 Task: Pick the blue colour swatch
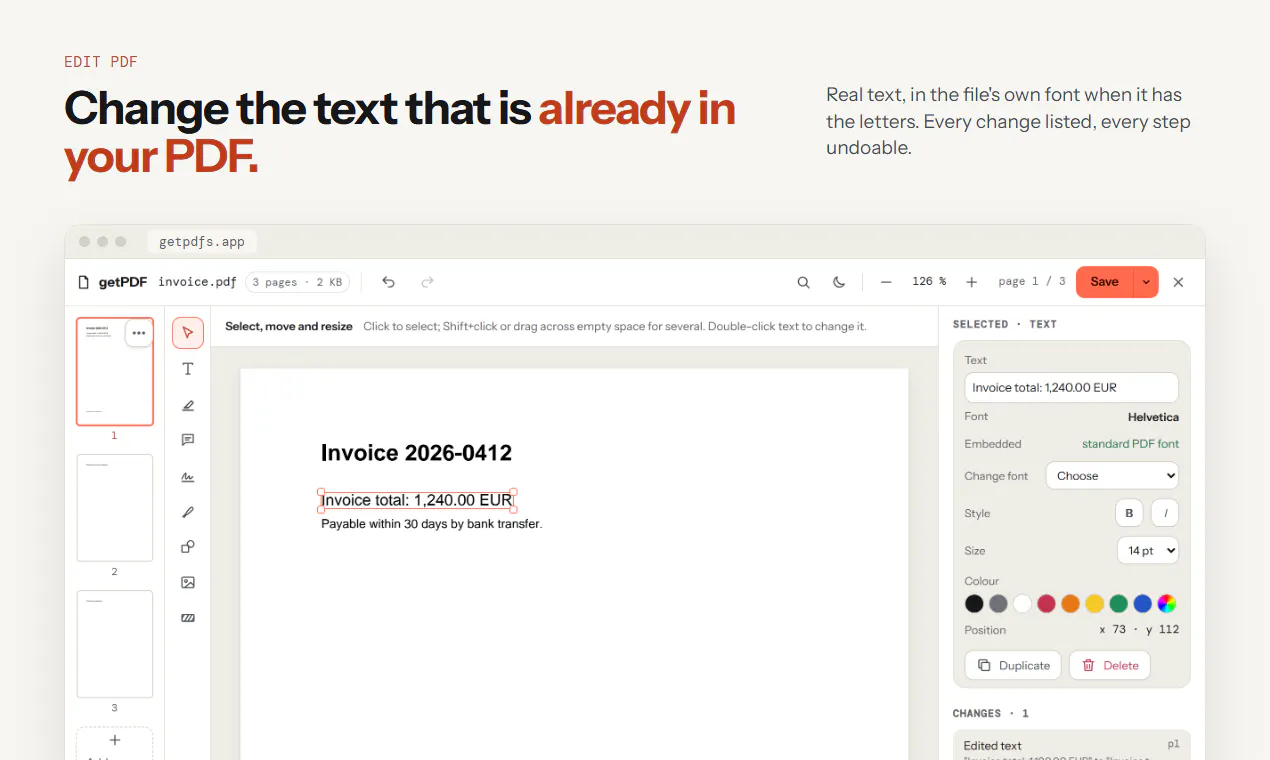(1142, 603)
